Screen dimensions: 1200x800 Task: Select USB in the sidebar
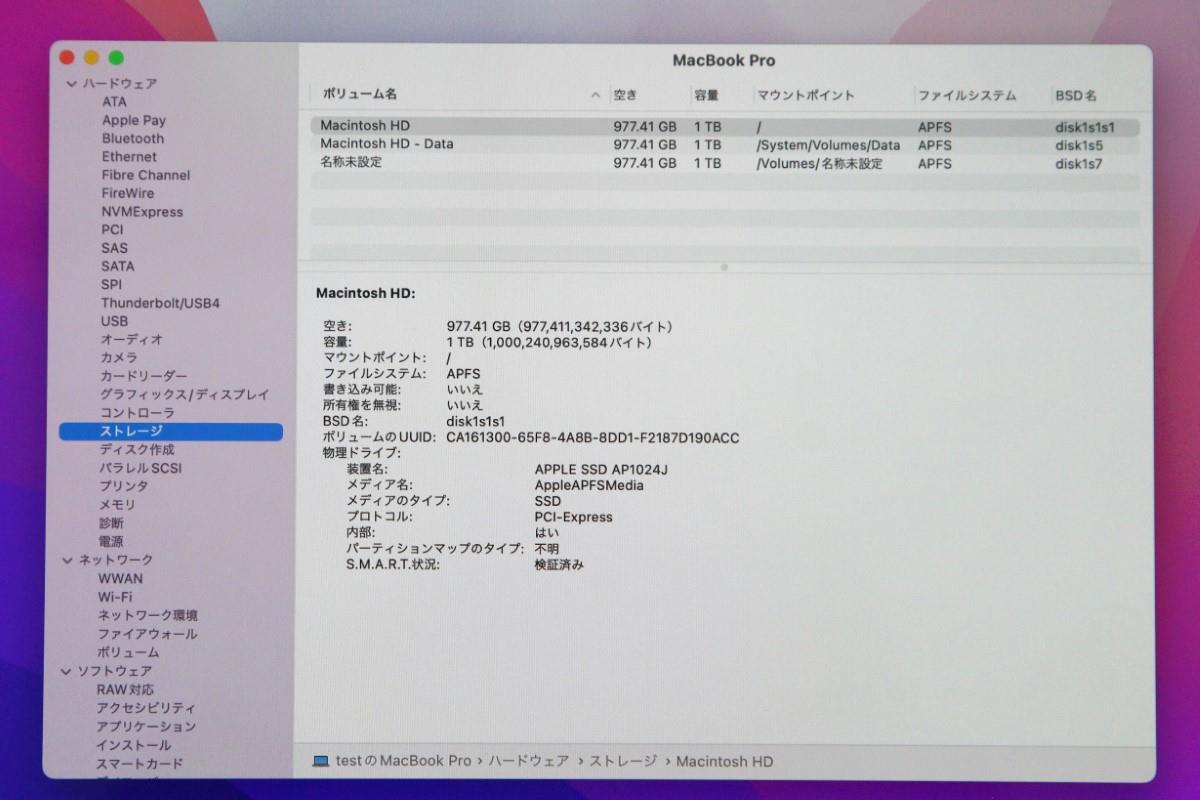[114, 321]
